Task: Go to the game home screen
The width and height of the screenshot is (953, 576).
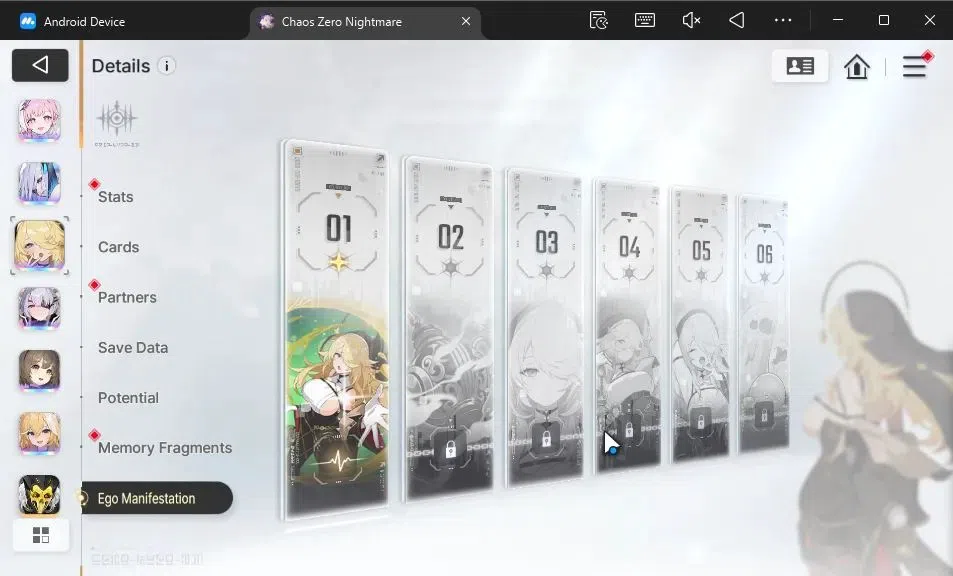Action: 857,66
